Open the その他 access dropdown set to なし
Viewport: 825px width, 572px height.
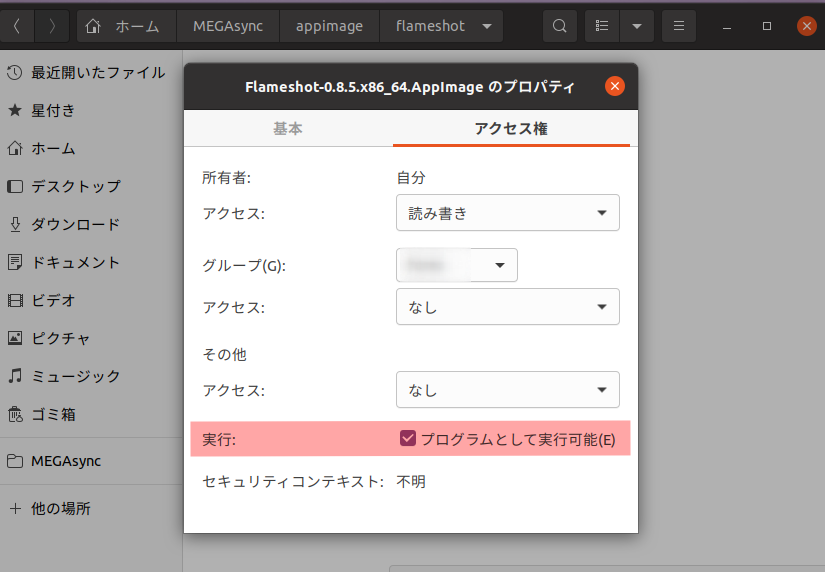coord(508,390)
